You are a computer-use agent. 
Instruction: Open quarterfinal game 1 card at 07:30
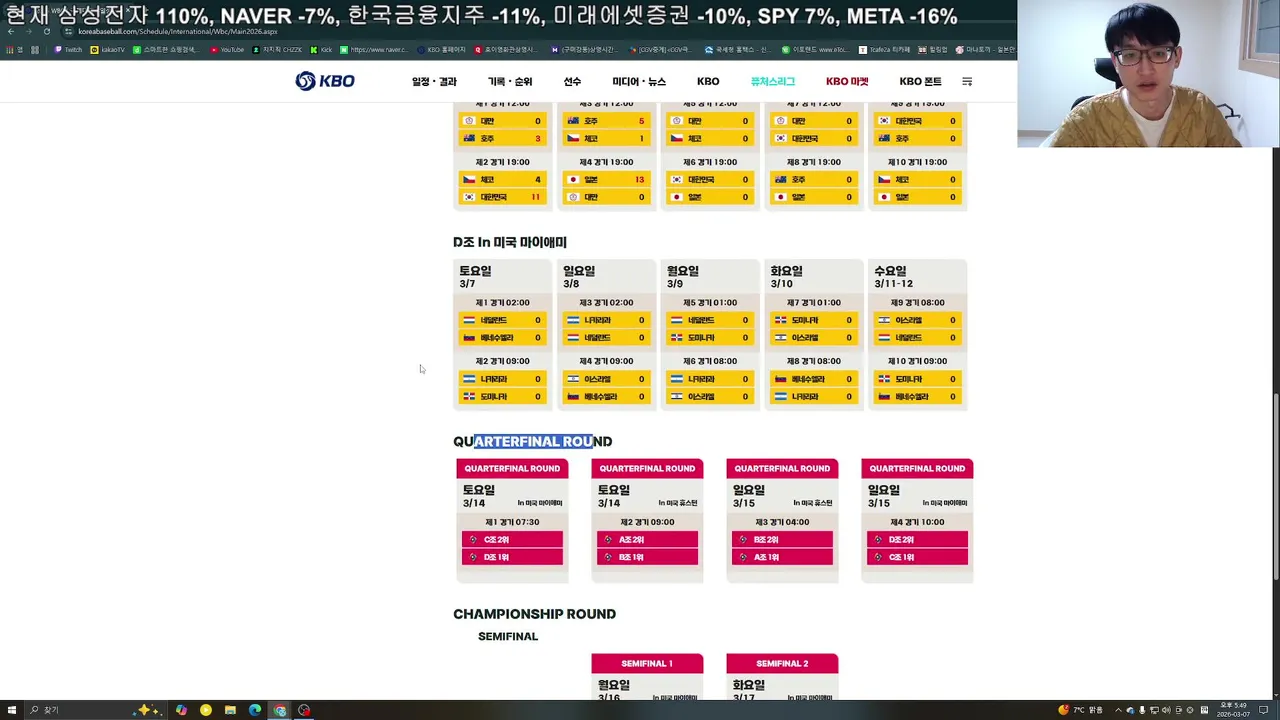512,520
